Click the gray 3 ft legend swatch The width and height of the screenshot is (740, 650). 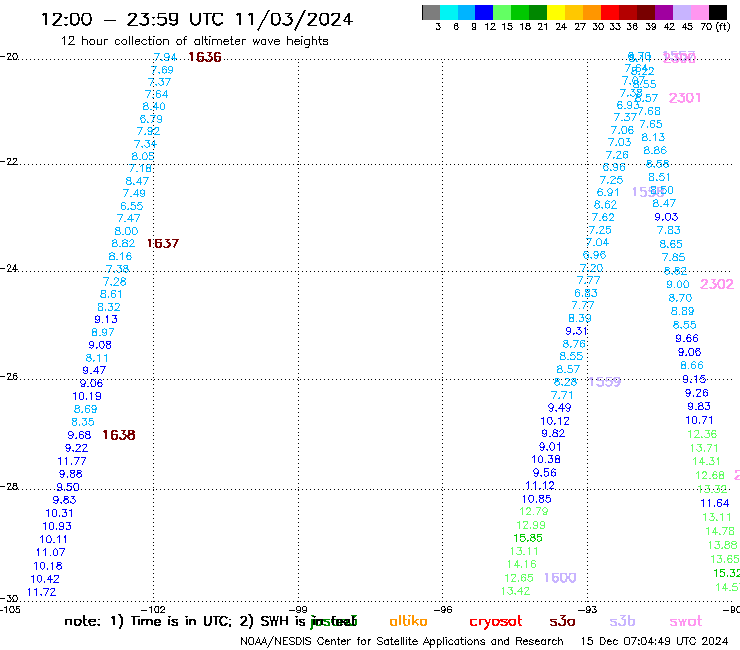[431, 12]
